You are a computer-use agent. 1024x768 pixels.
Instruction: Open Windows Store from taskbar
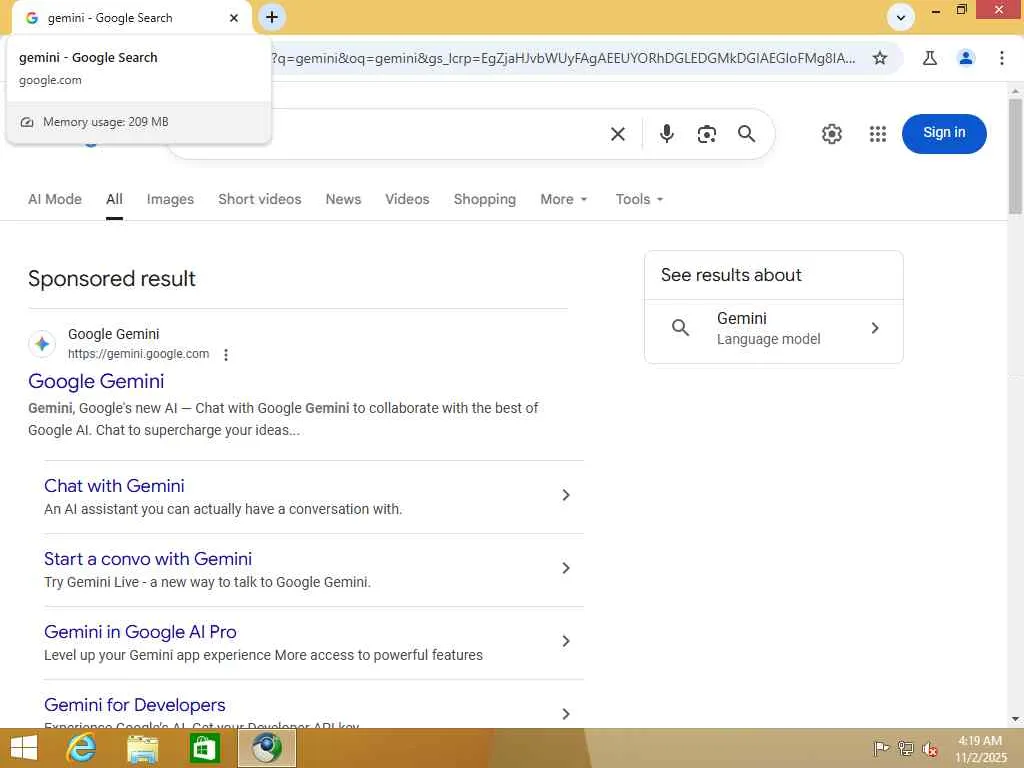204,748
